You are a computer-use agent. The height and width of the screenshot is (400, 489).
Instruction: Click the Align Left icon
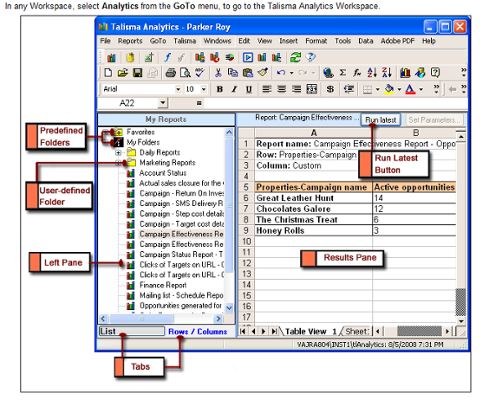point(267,89)
